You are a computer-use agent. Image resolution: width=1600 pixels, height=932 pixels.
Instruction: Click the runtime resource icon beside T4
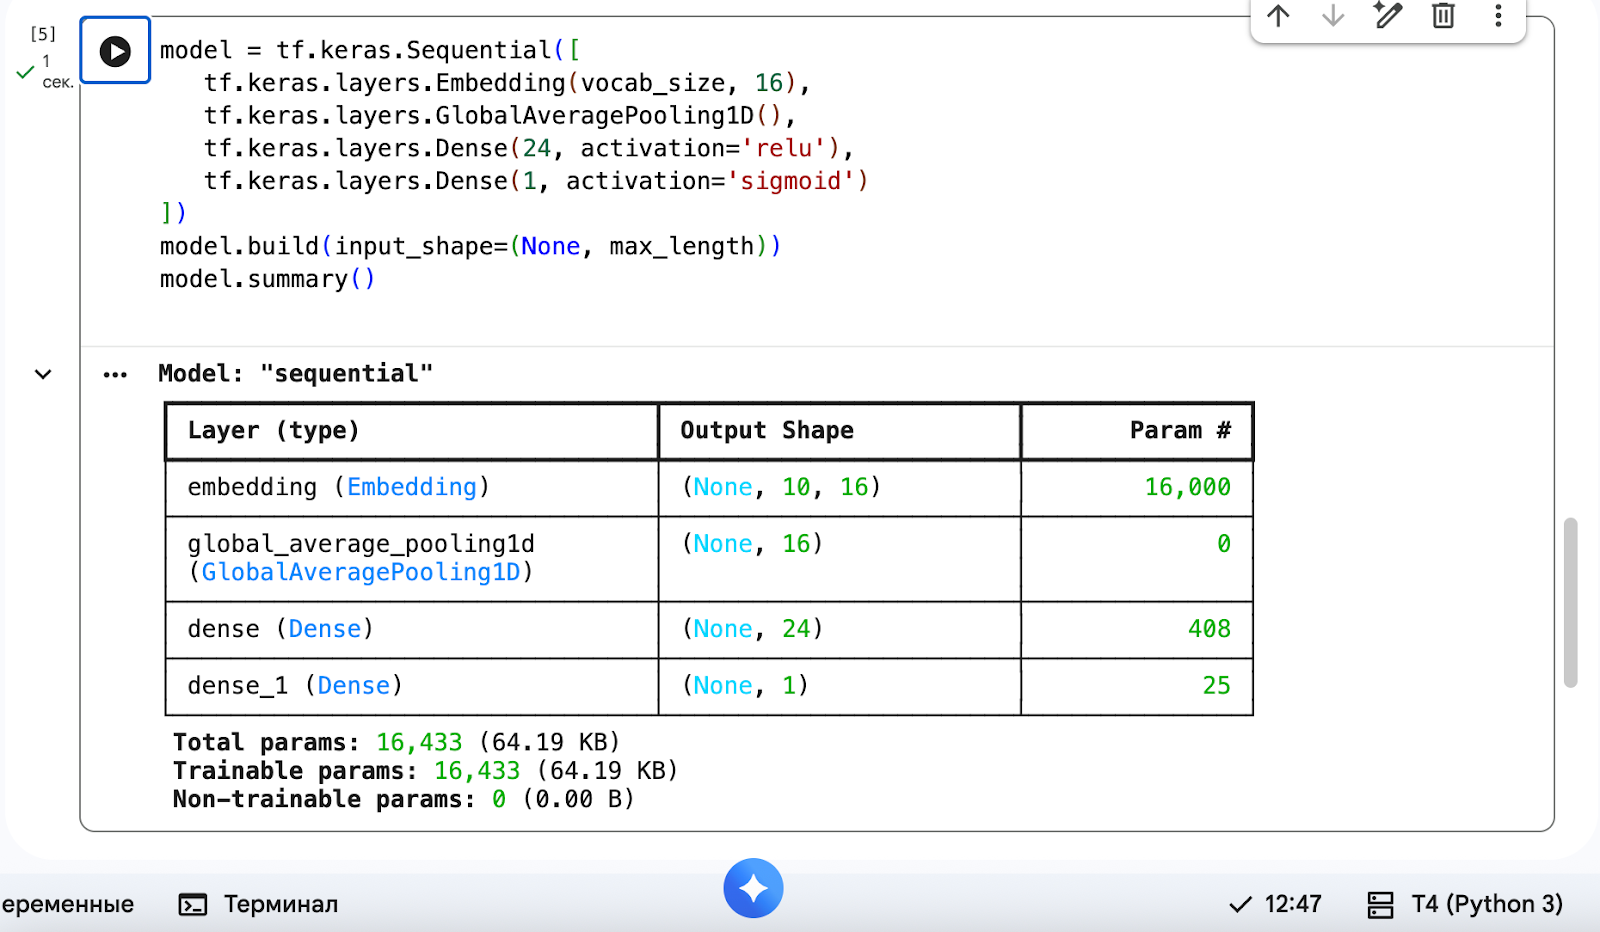[1380, 905]
